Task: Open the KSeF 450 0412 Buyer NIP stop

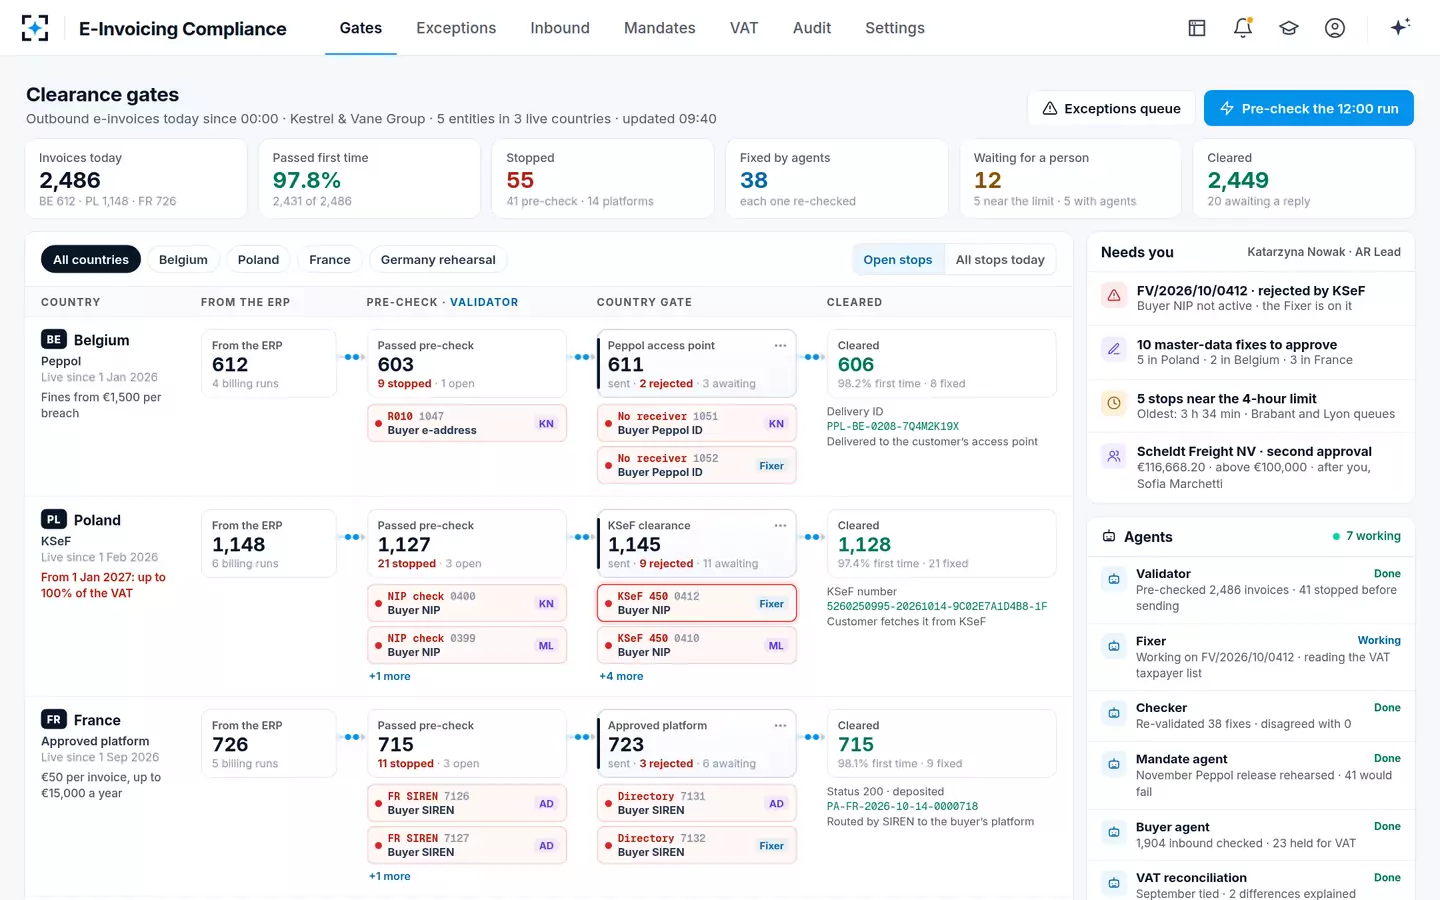Action: click(697, 603)
